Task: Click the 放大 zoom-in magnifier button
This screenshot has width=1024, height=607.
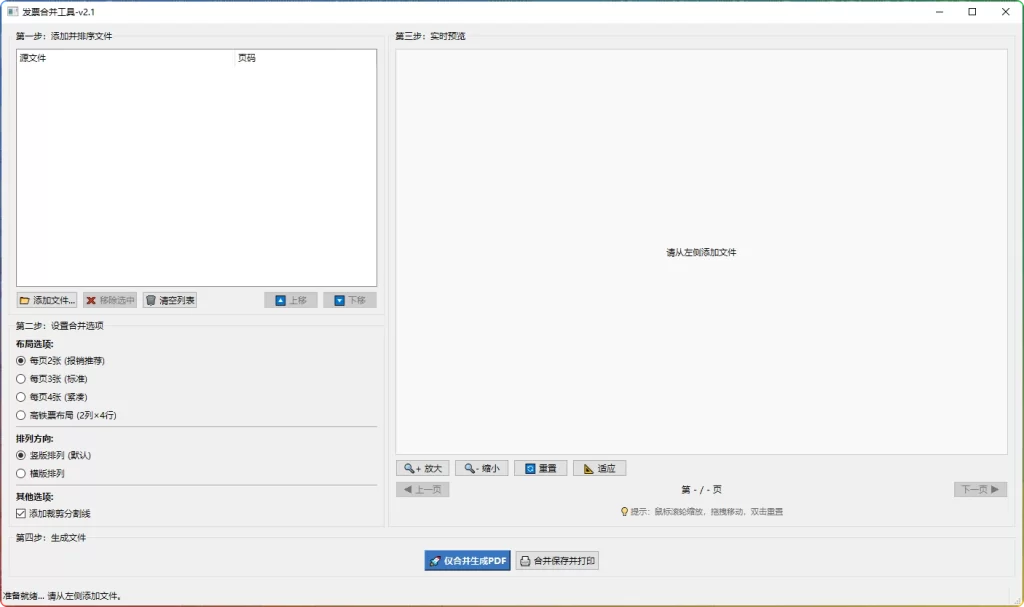Action: (x=422, y=468)
